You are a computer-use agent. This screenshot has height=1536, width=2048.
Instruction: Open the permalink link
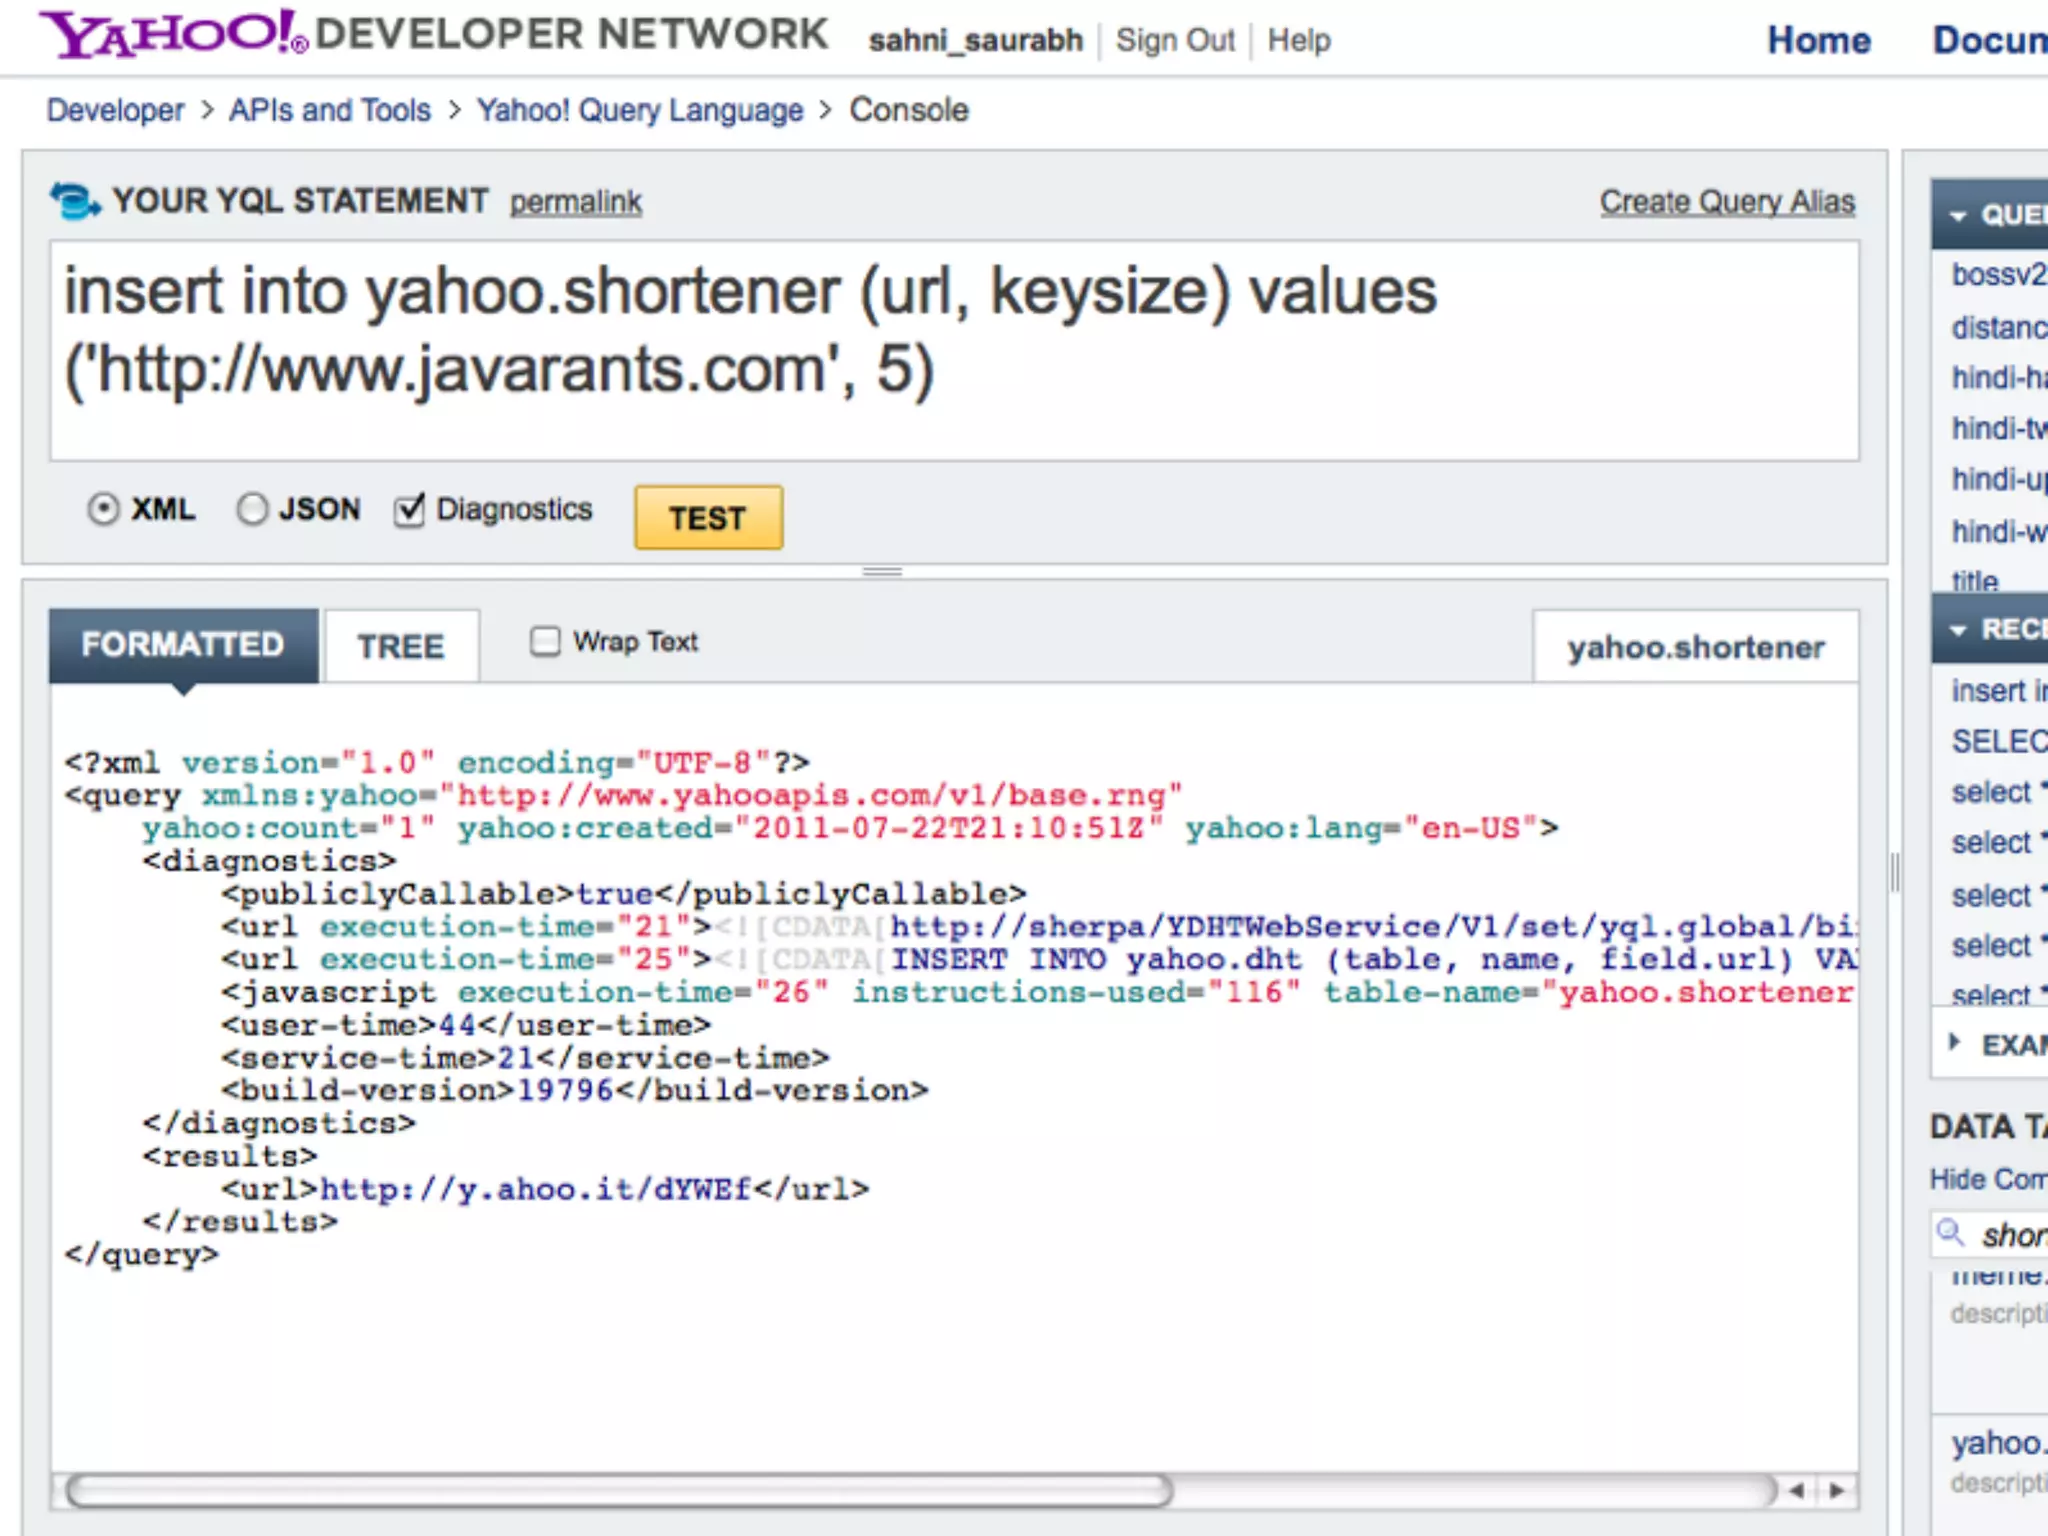point(576,202)
